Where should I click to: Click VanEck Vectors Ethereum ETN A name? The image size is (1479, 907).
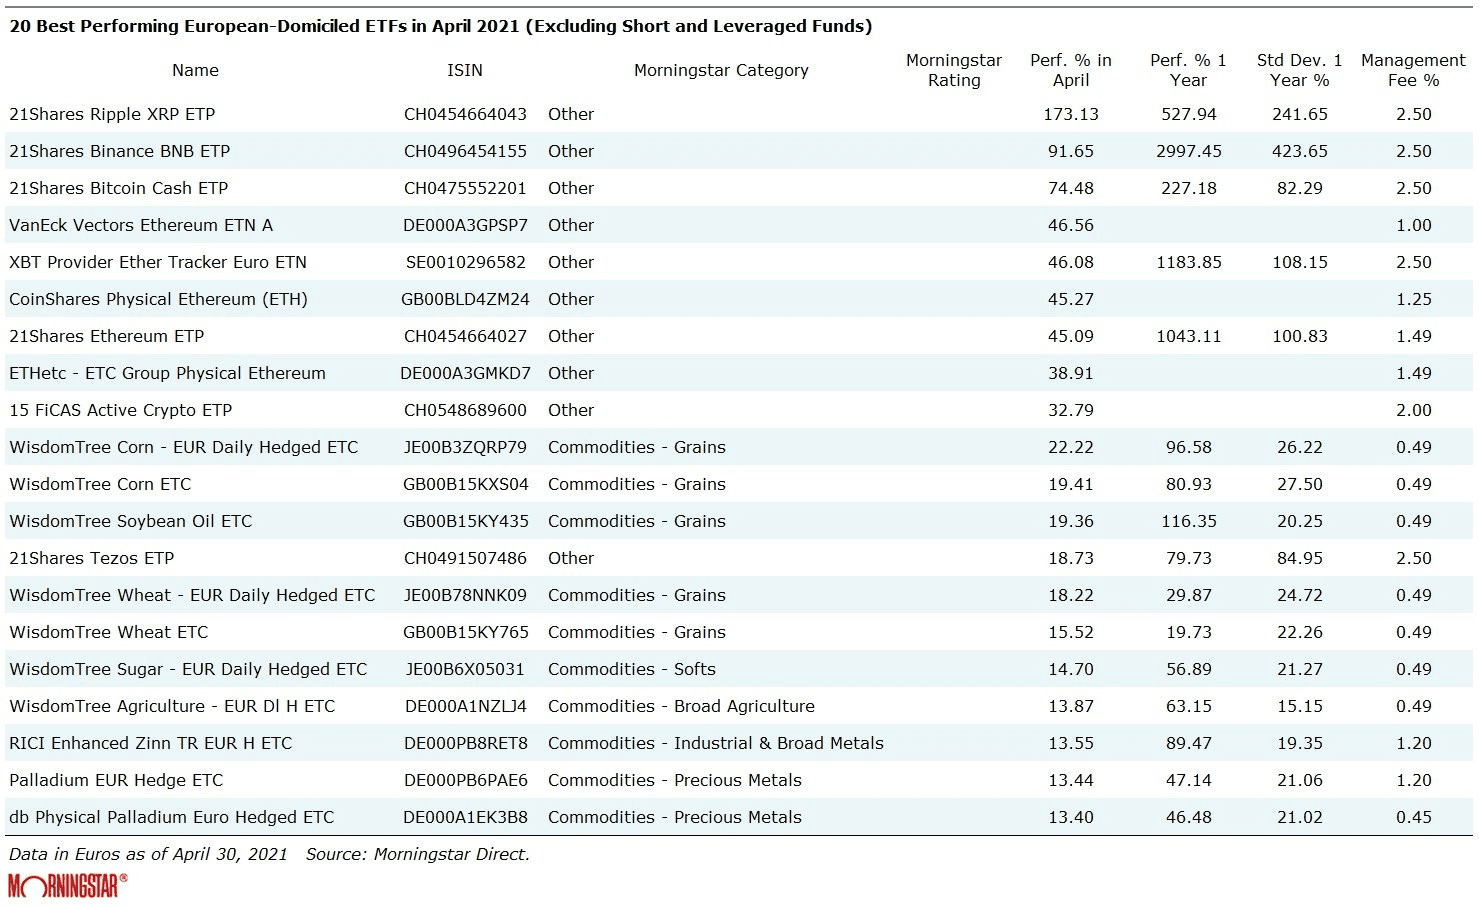(141, 225)
